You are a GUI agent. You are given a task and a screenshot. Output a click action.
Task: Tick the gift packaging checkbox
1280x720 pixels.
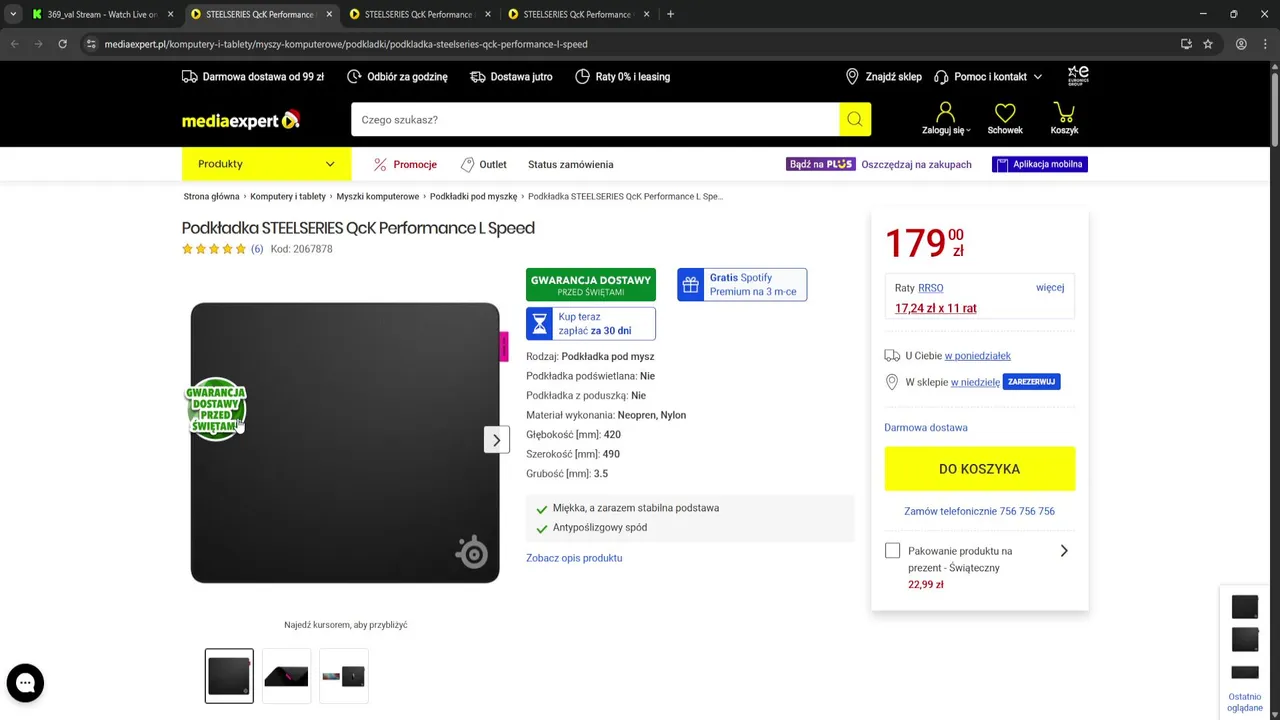click(x=893, y=551)
